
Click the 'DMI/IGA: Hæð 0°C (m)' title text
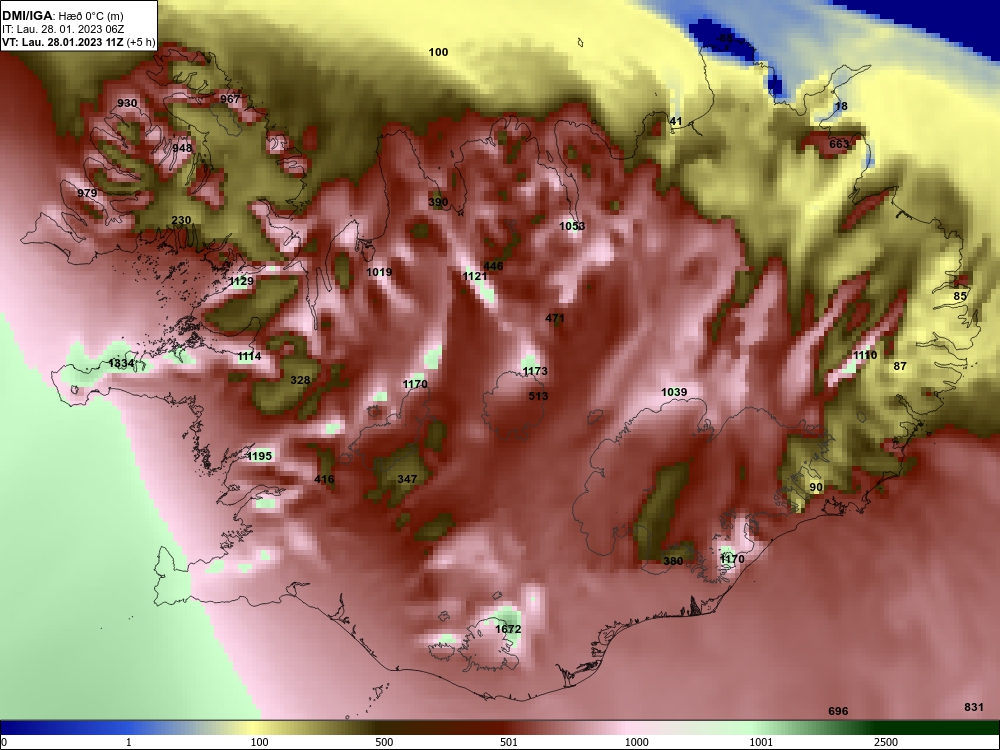[63, 16]
